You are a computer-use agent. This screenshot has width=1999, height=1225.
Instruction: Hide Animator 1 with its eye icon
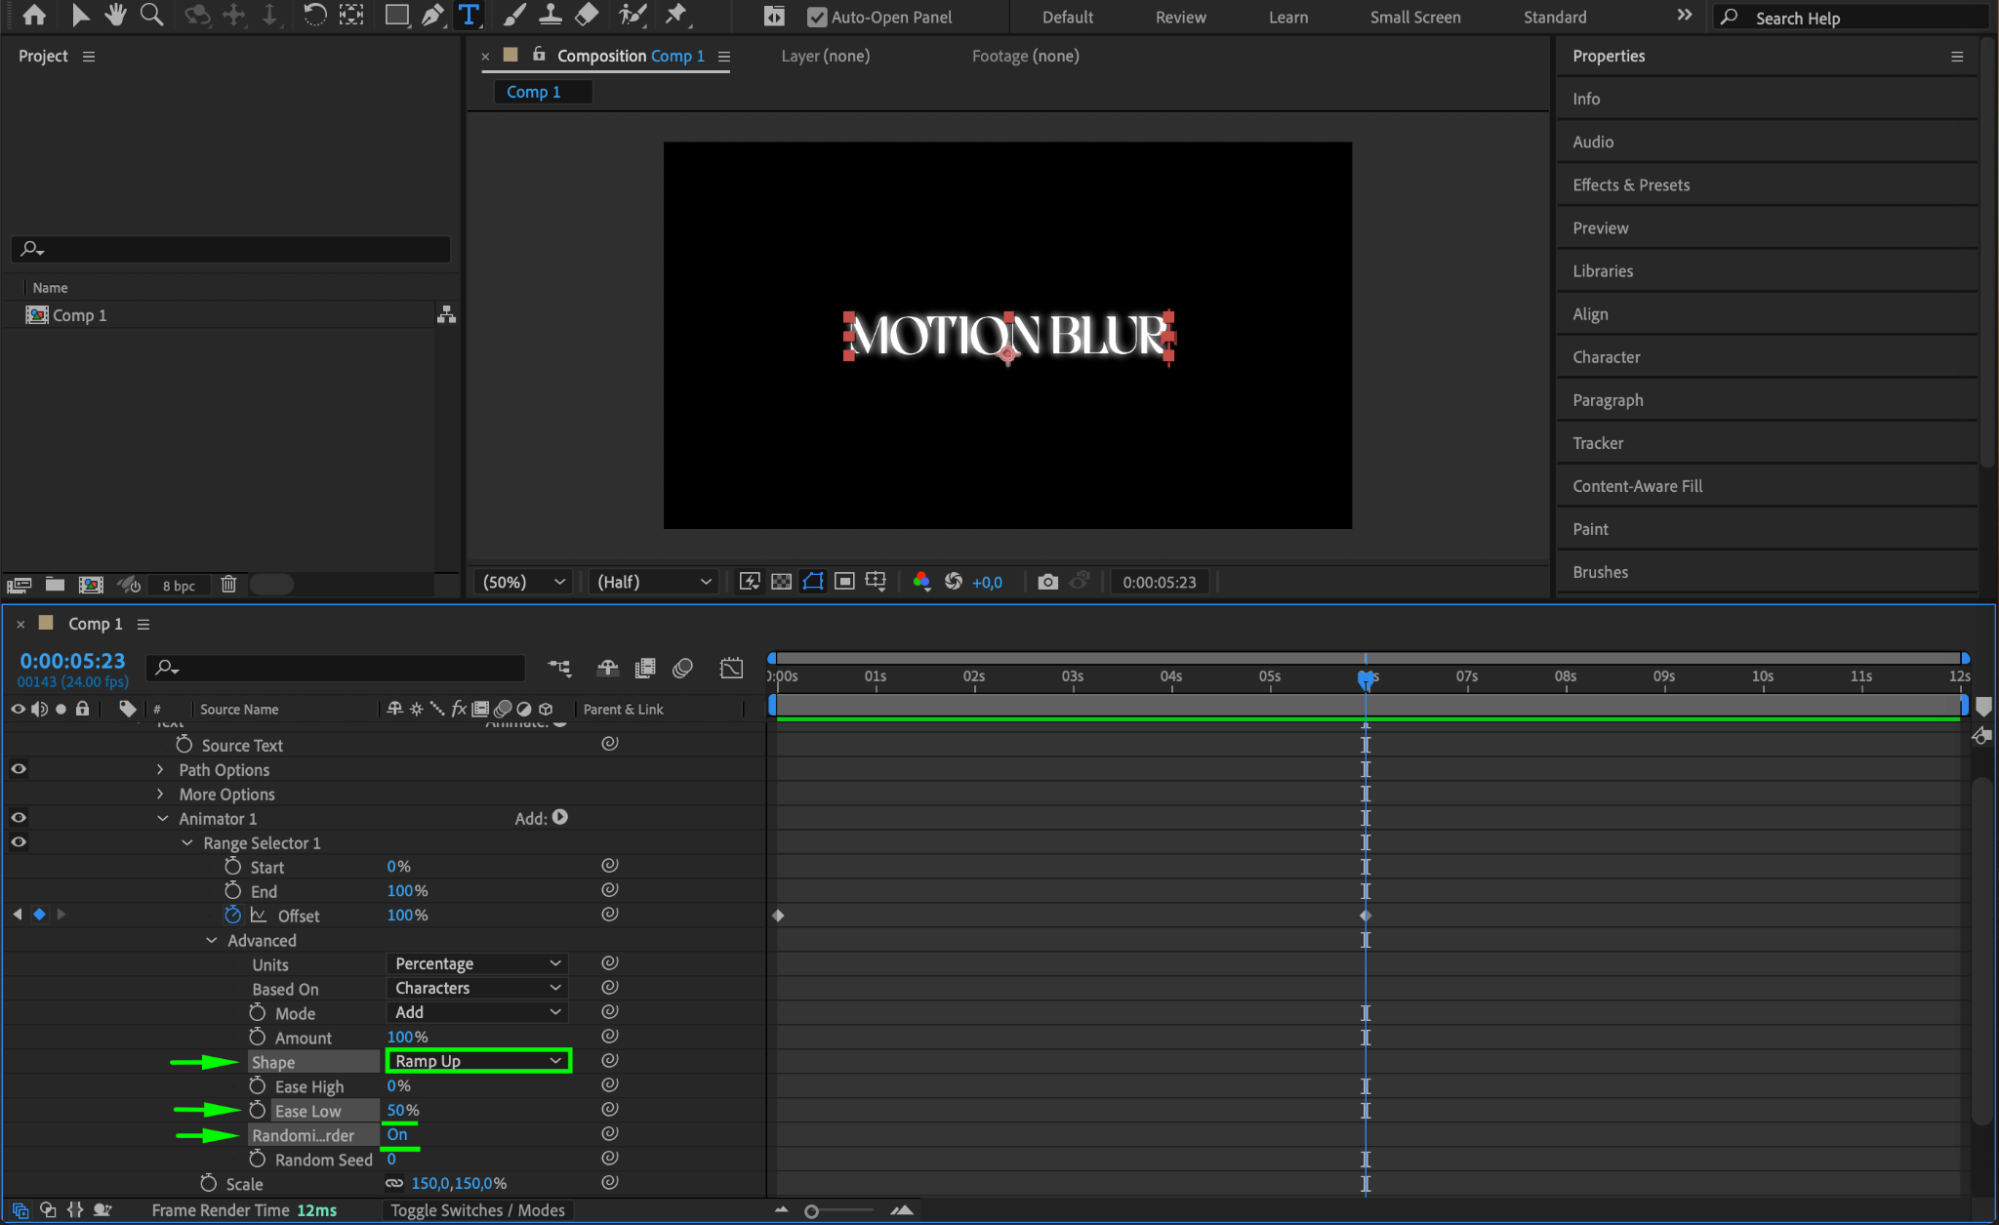click(19, 818)
